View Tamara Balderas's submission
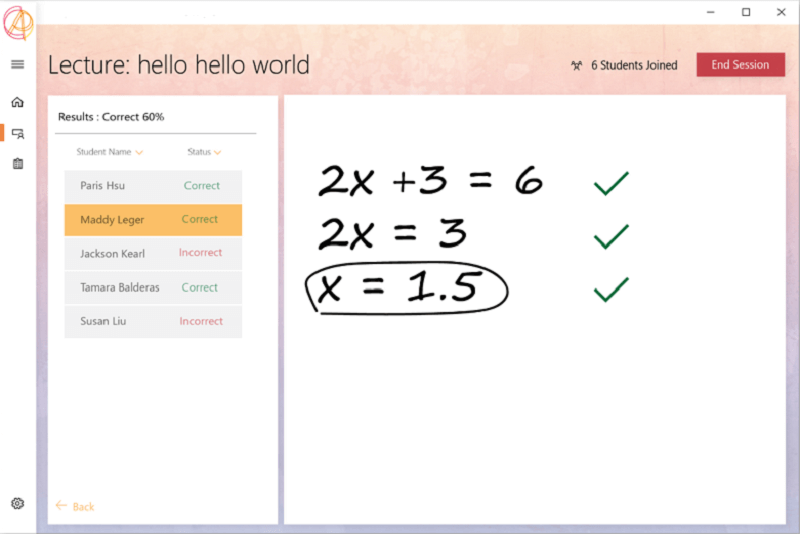 coord(153,288)
